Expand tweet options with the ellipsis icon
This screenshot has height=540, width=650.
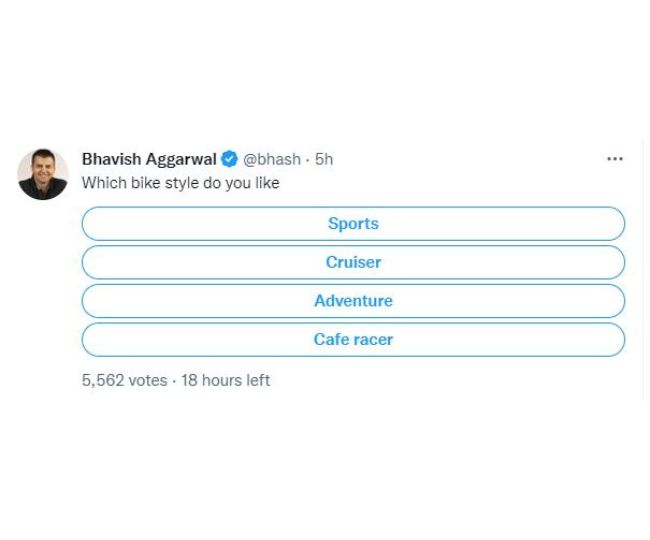coord(614,159)
